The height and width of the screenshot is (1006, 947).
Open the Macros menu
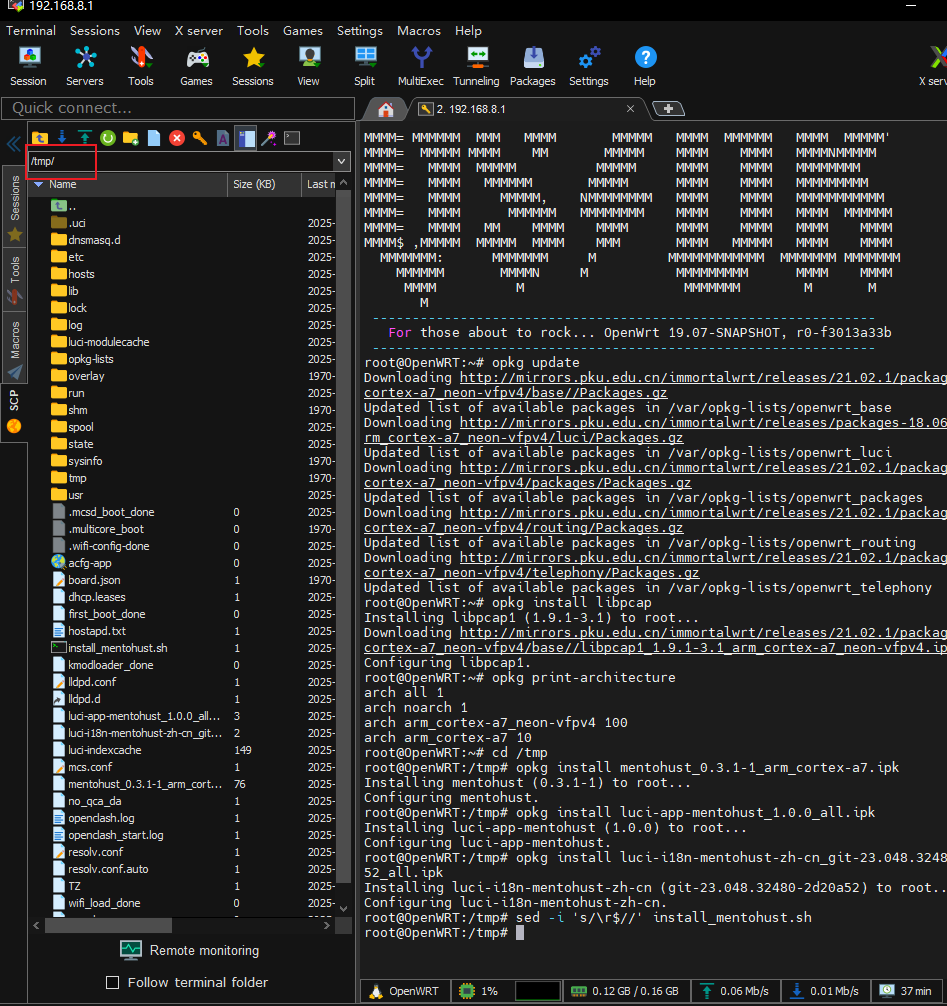tap(418, 31)
